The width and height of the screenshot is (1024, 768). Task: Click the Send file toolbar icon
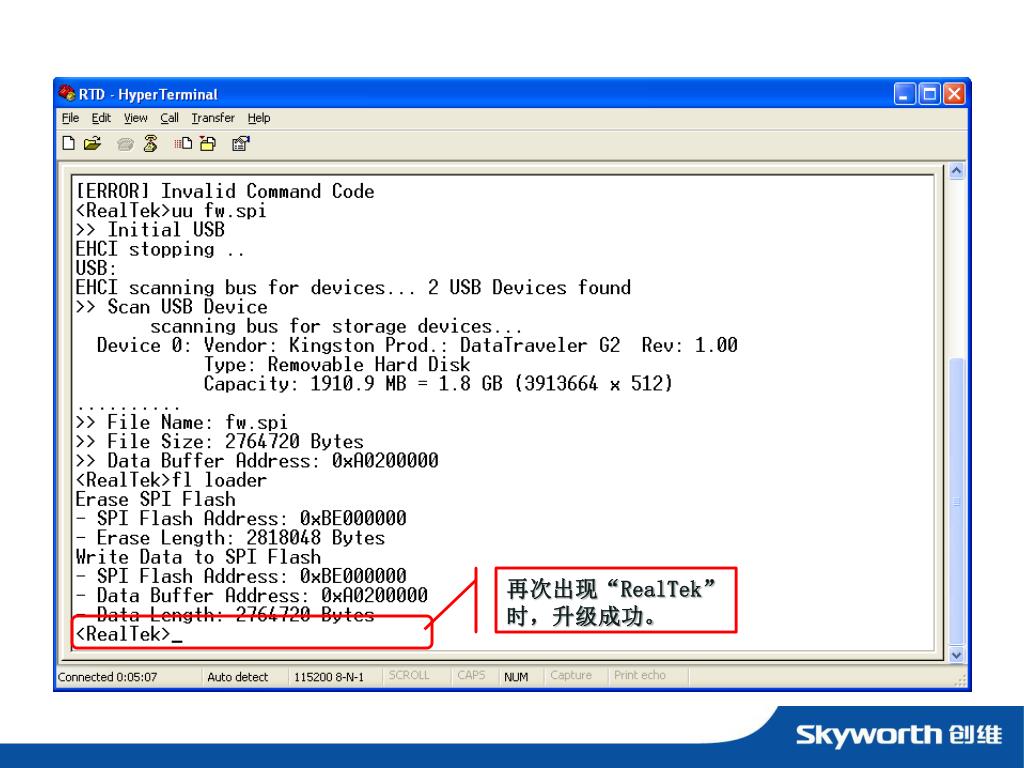tap(183, 143)
